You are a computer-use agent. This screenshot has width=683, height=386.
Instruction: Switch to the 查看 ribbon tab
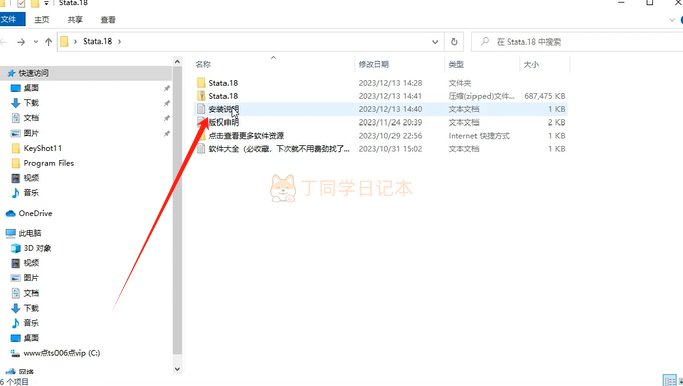click(108, 20)
